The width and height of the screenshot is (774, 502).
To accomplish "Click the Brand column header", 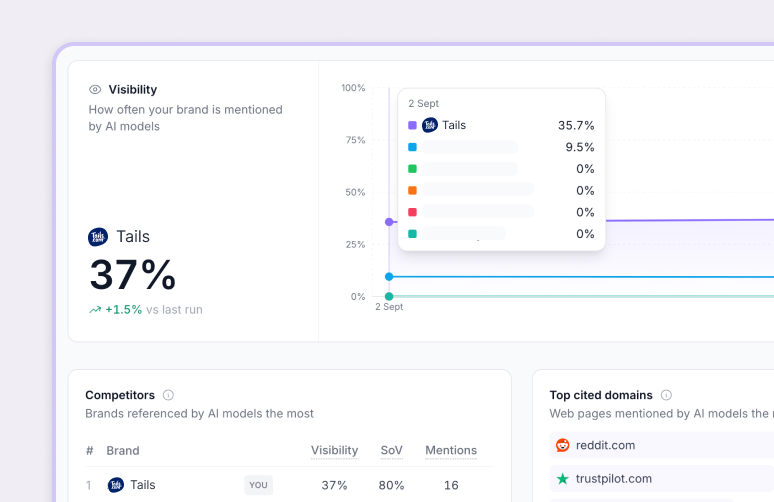I will 123,451.
